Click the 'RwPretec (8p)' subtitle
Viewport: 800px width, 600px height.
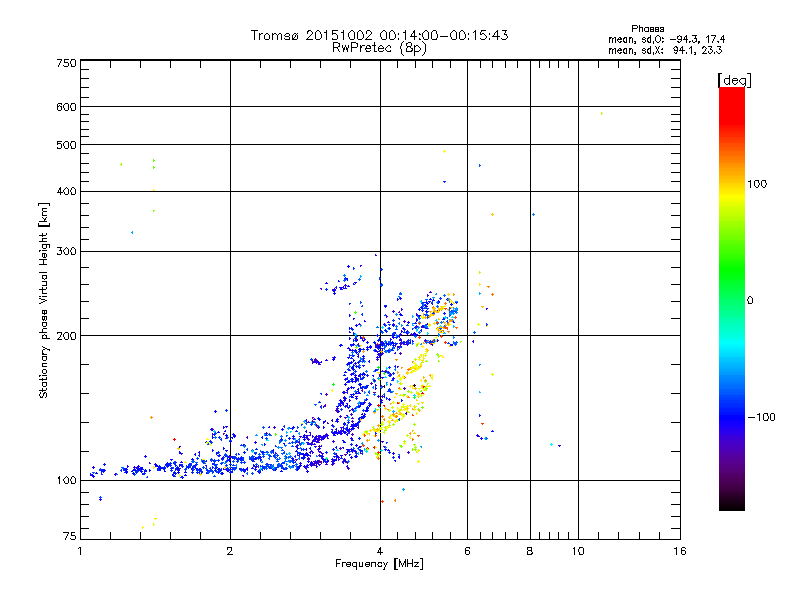click(379, 48)
